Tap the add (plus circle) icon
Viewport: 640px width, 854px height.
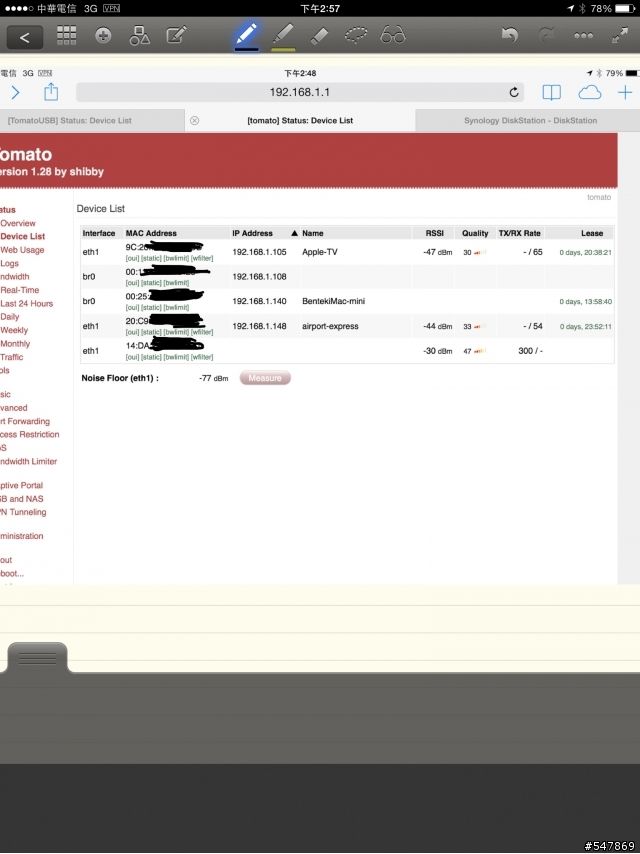[x=103, y=35]
